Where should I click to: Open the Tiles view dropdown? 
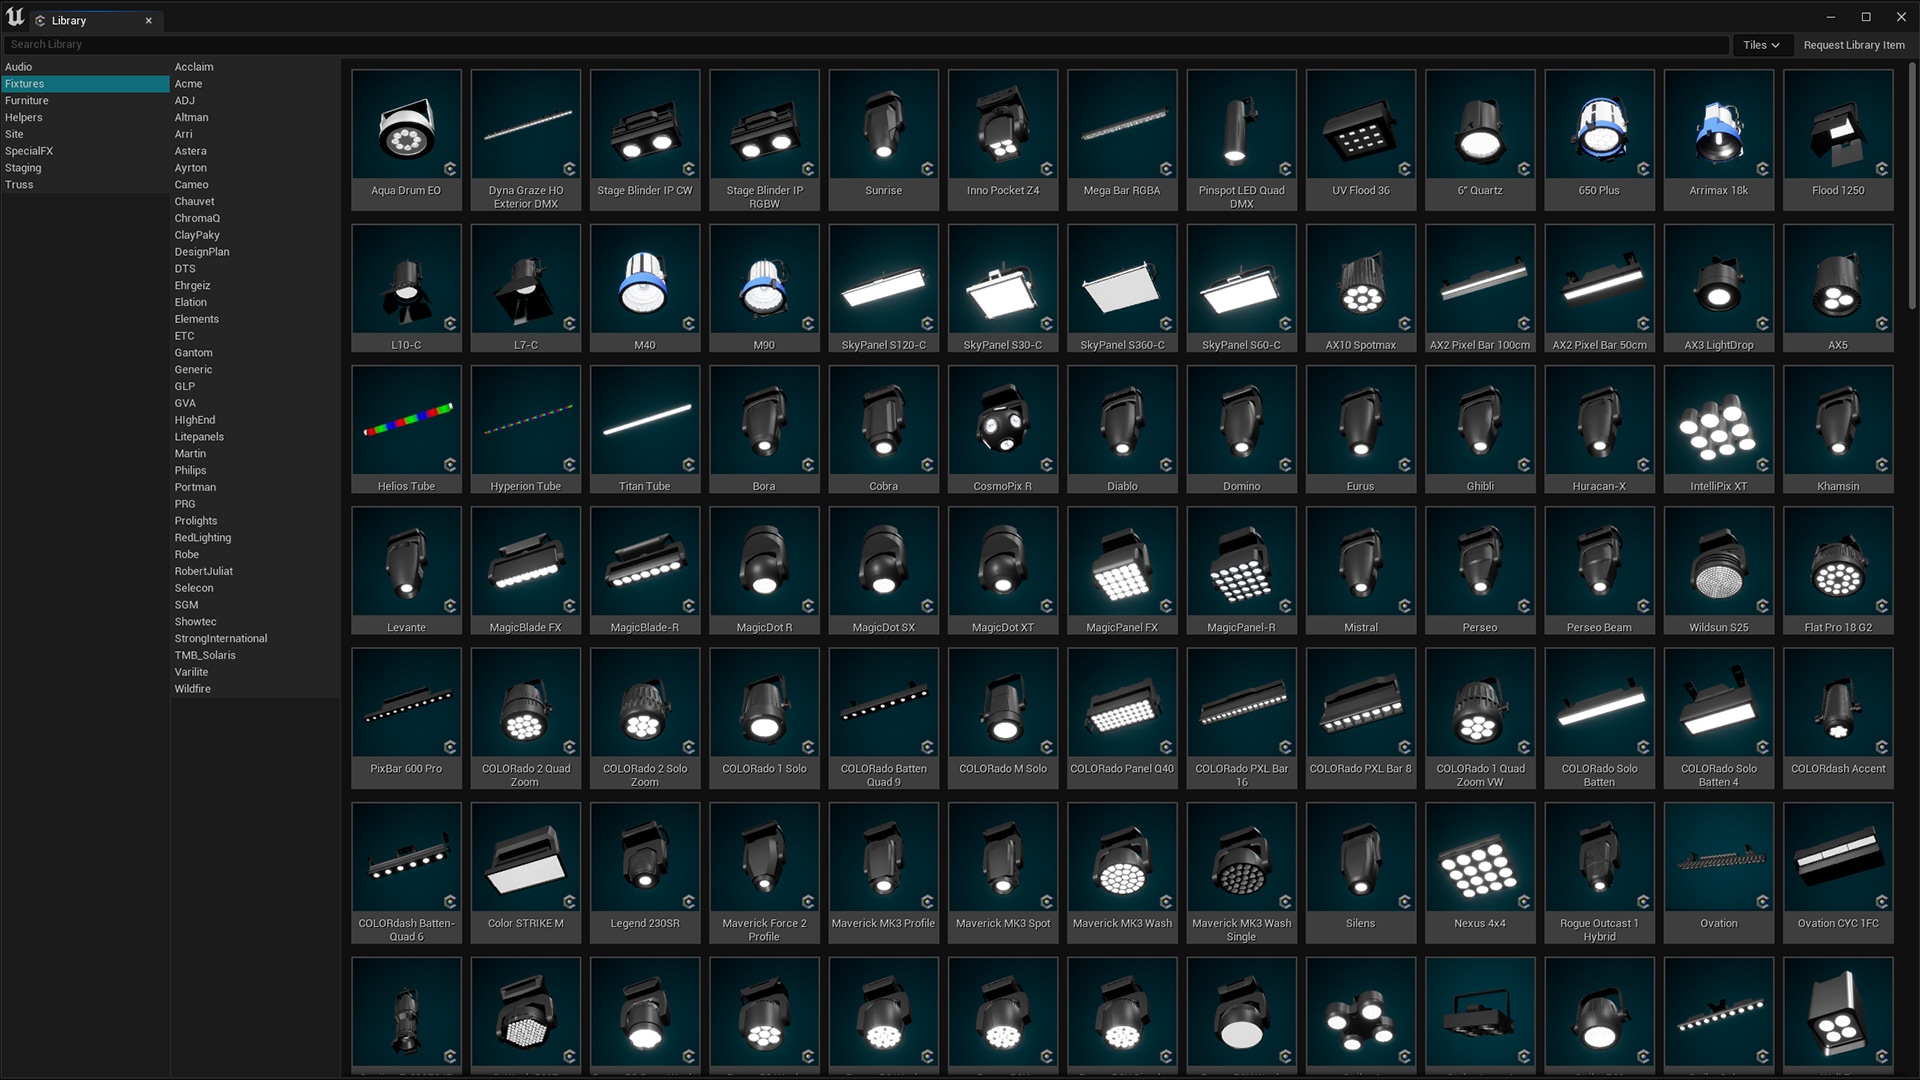coord(1761,45)
